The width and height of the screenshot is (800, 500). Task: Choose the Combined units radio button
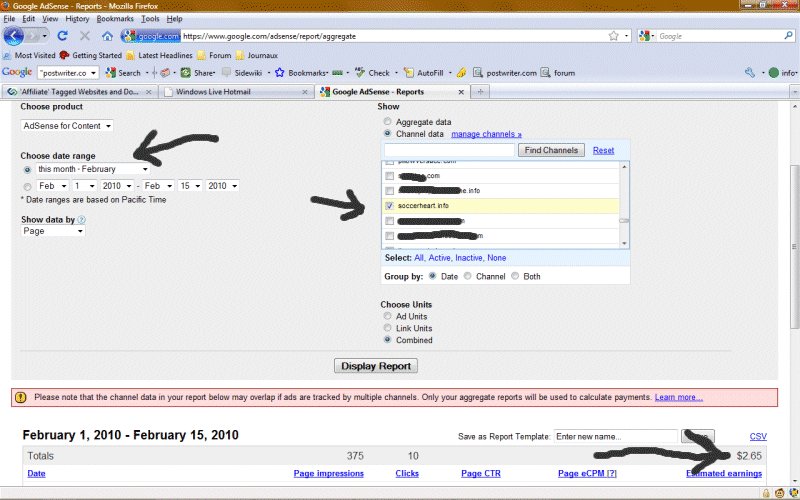[x=387, y=339]
